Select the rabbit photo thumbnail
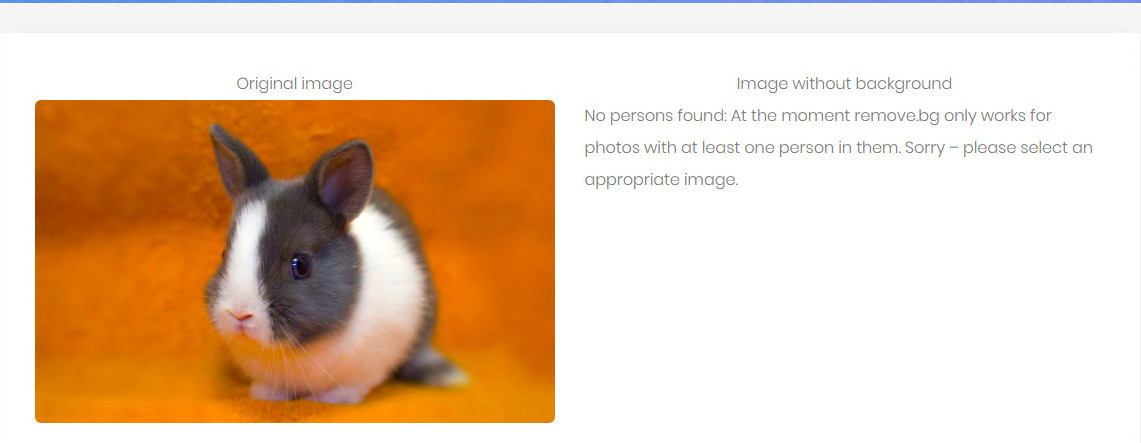Viewport: 1141px width, 443px height. coord(295,261)
